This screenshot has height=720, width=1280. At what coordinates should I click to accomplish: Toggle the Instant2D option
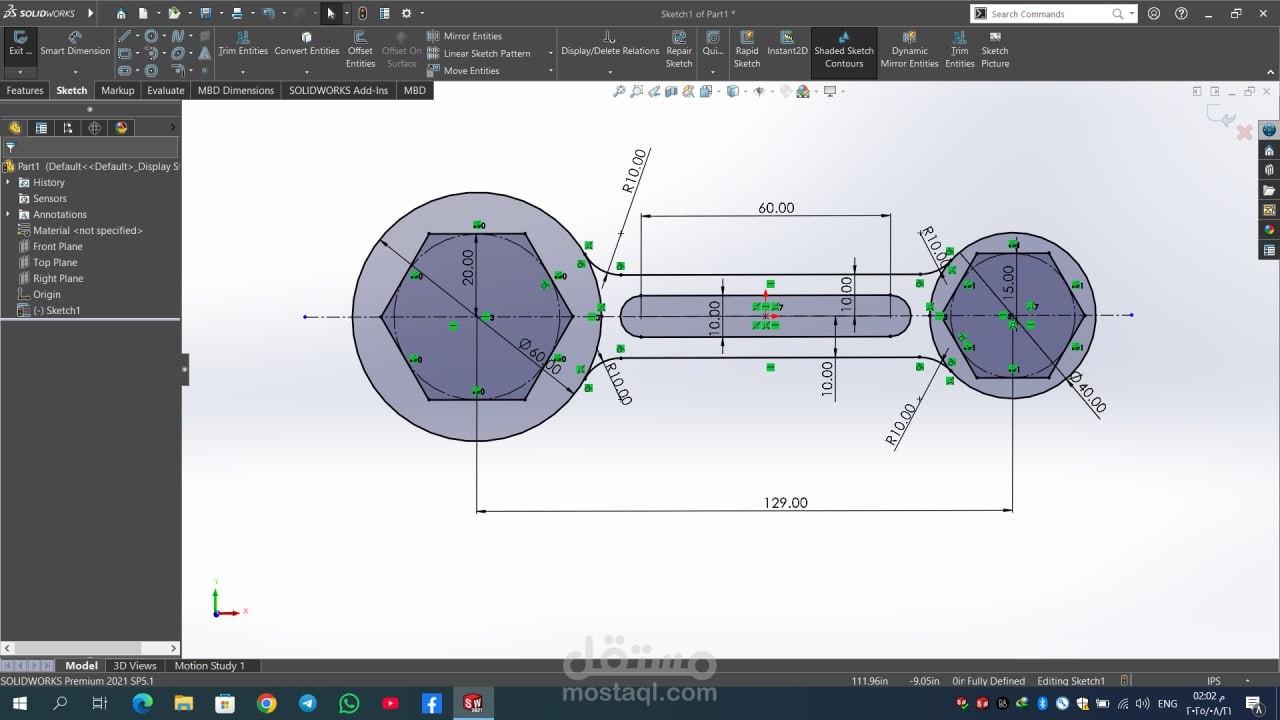[x=787, y=44]
